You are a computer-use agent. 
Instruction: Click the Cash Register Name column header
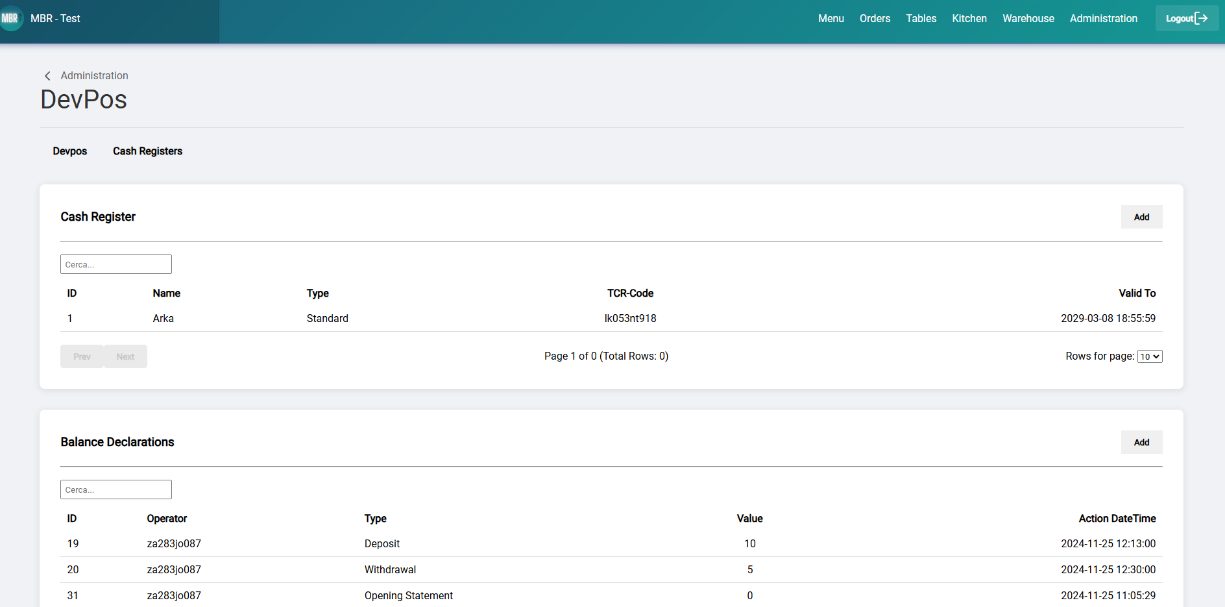coord(166,293)
